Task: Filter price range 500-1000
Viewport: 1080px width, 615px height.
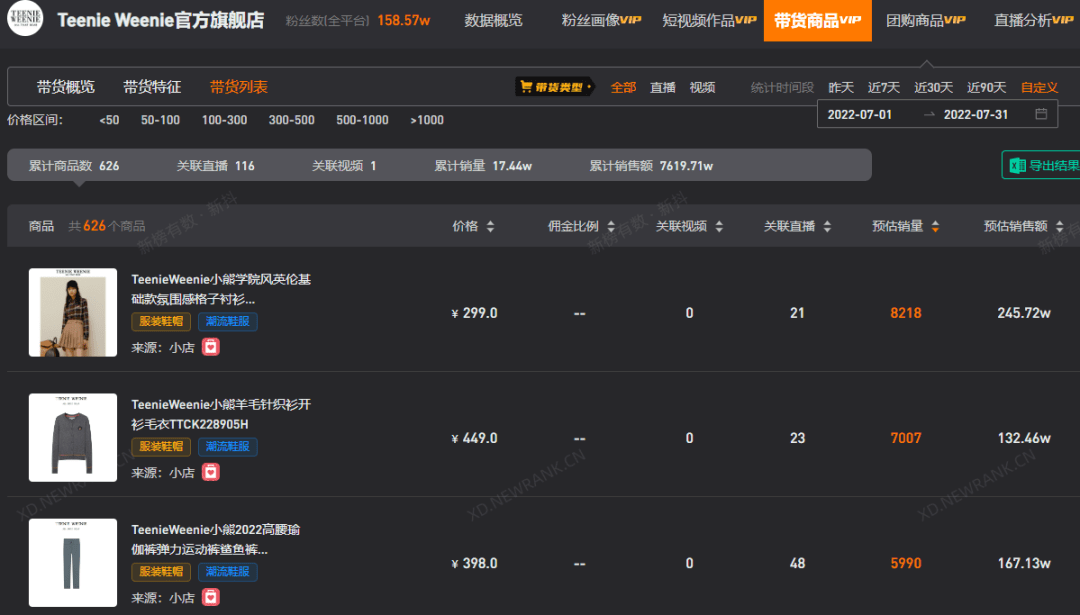Action: [362, 120]
